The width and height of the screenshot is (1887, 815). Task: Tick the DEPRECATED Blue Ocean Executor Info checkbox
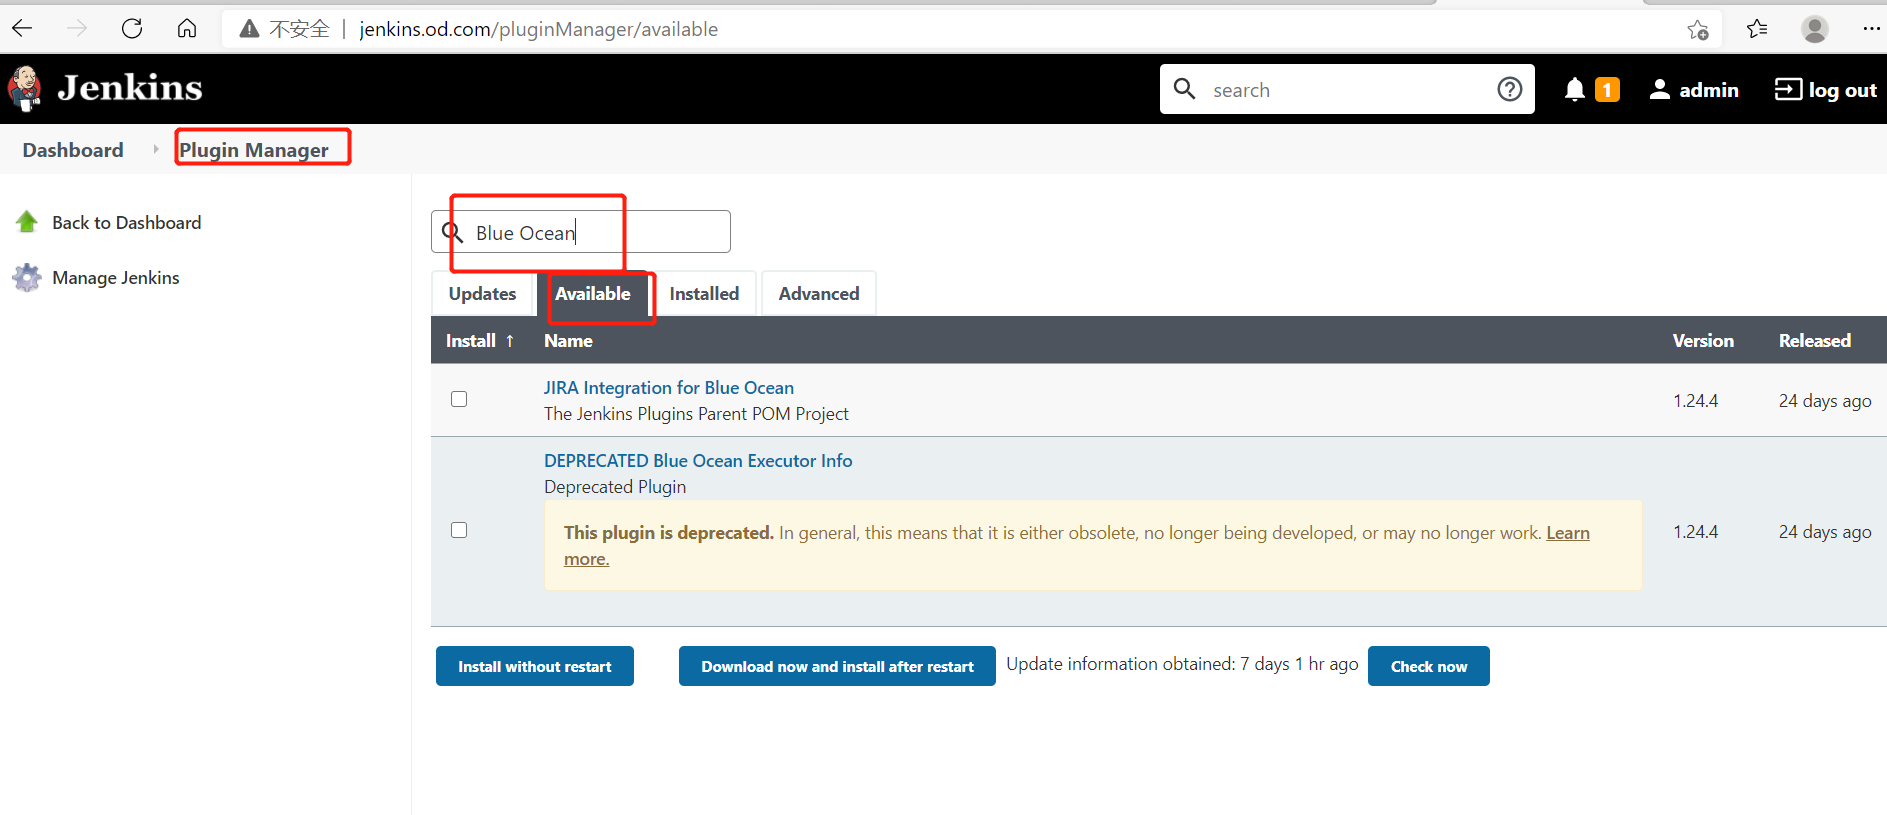point(459,531)
